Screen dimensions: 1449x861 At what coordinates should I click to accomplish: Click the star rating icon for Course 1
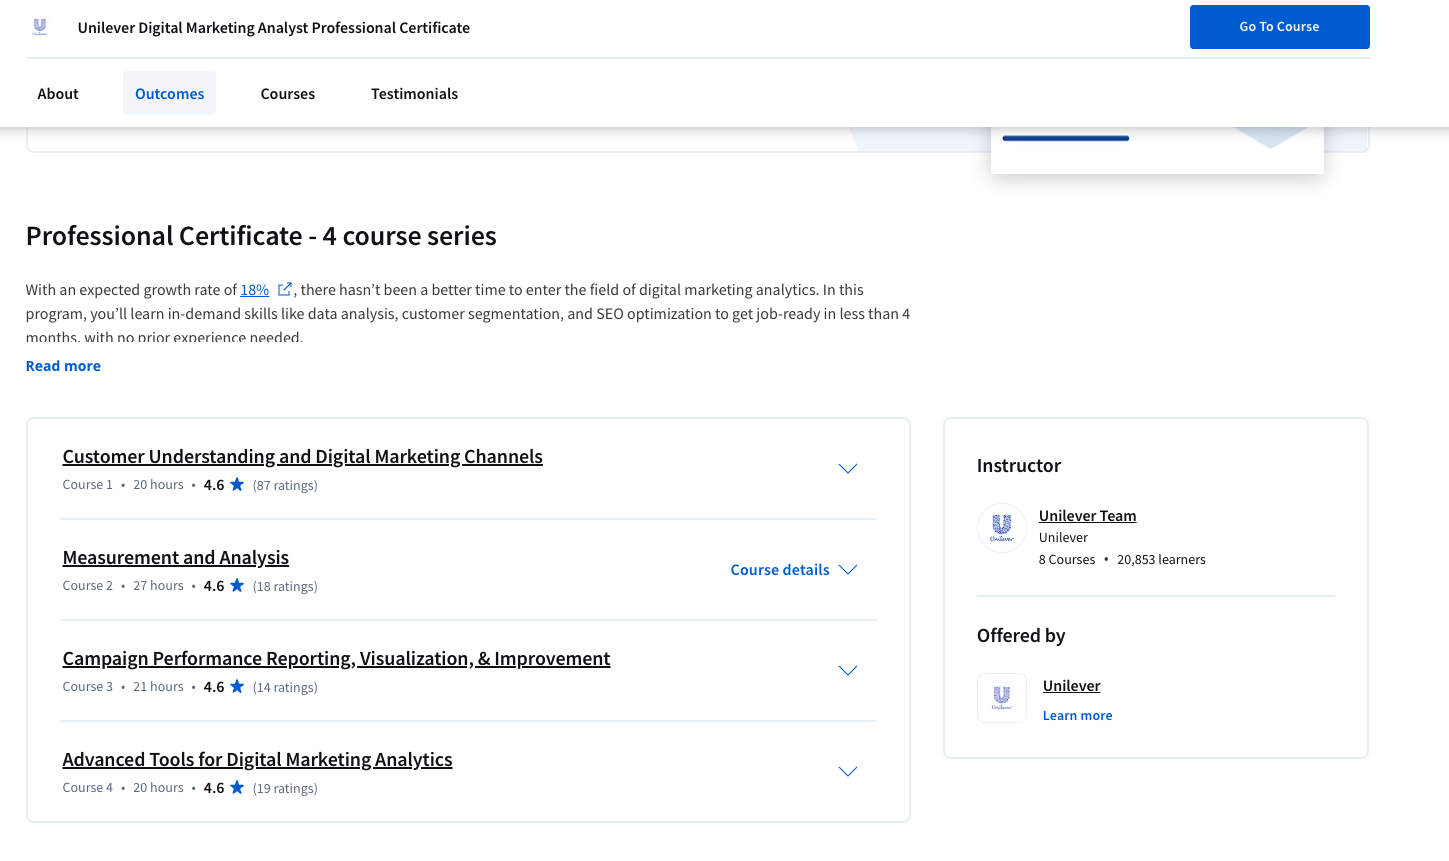click(237, 485)
